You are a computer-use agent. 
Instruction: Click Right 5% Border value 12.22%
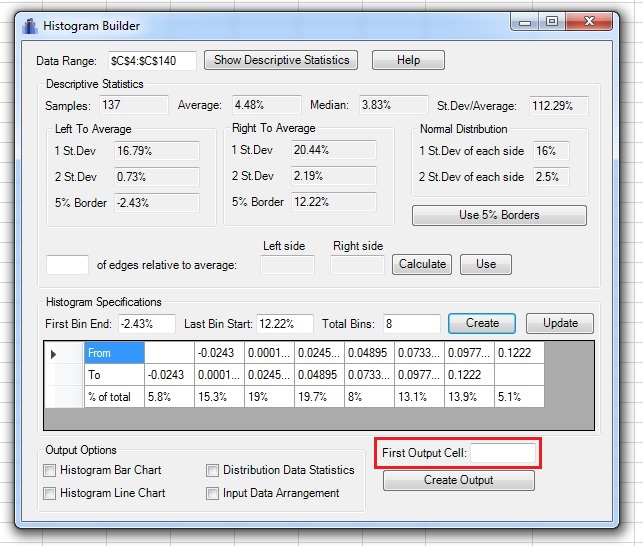[x=334, y=202]
